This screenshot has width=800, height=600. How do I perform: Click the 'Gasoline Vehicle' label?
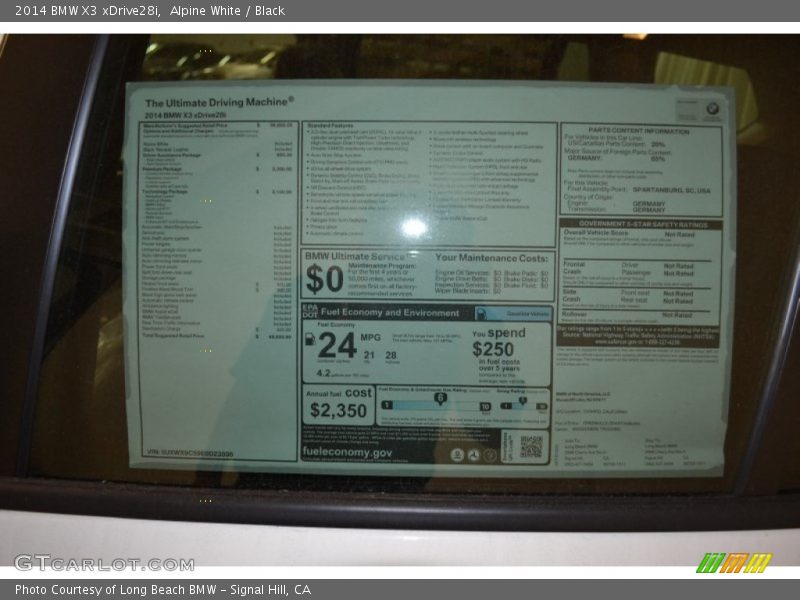(x=528, y=313)
